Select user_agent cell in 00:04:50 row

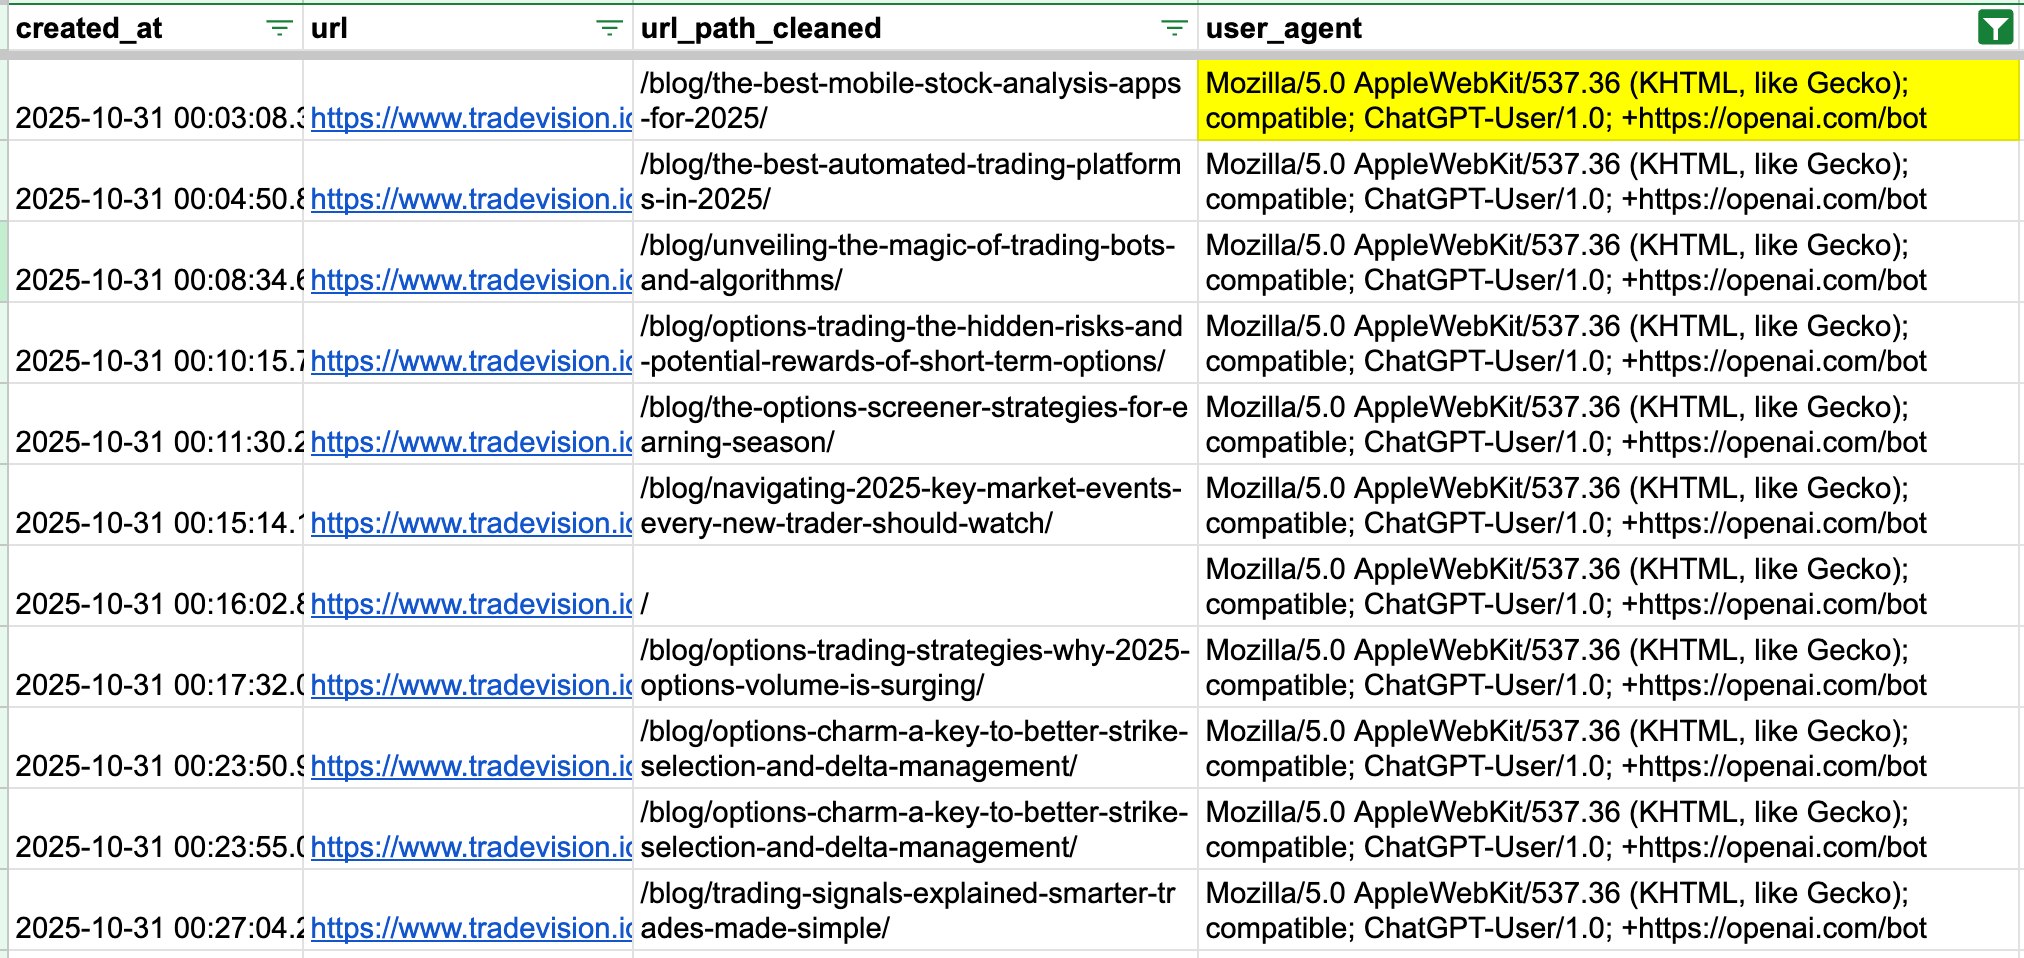click(1608, 181)
